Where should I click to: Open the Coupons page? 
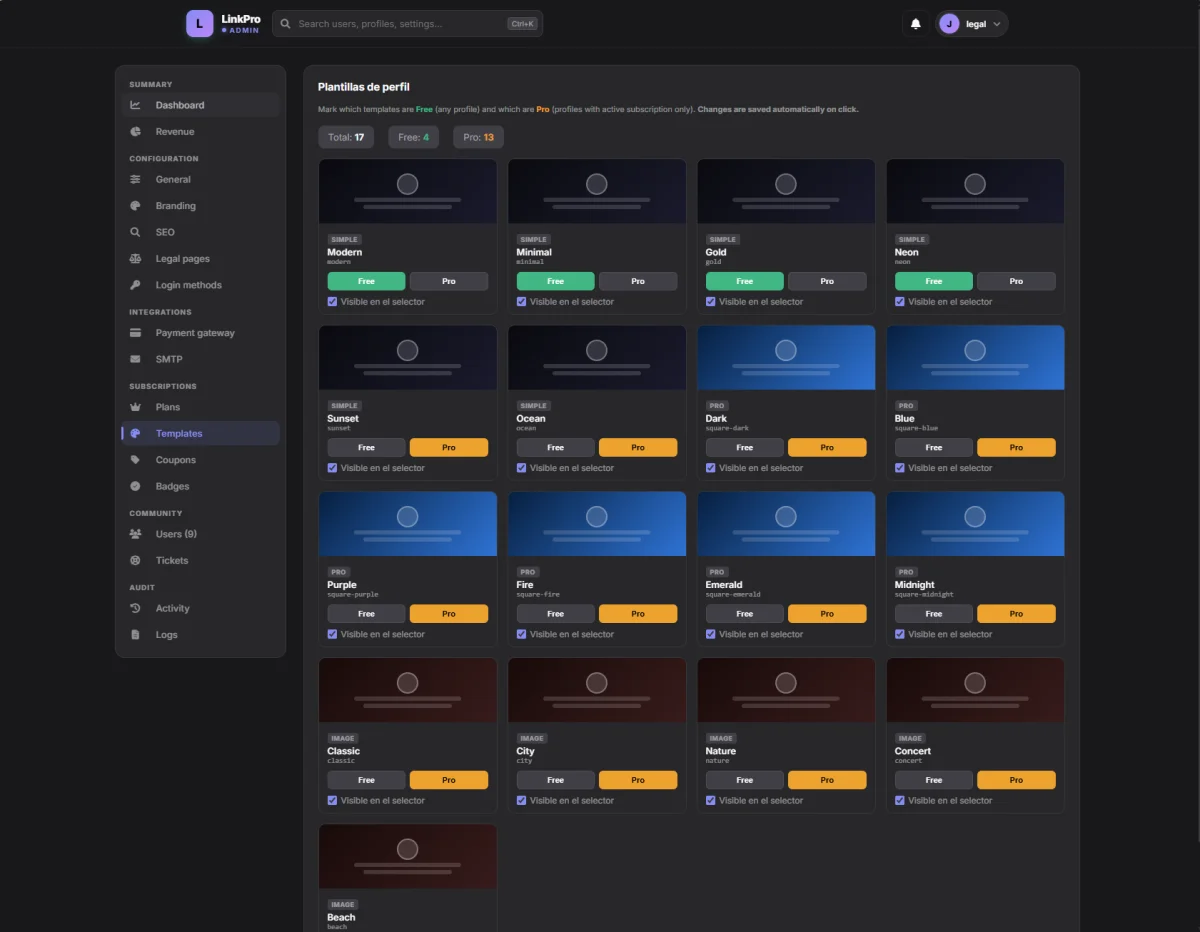point(201,460)
